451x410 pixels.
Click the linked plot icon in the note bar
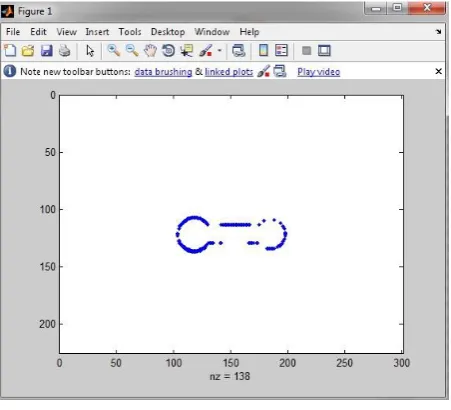click(280, 71)
